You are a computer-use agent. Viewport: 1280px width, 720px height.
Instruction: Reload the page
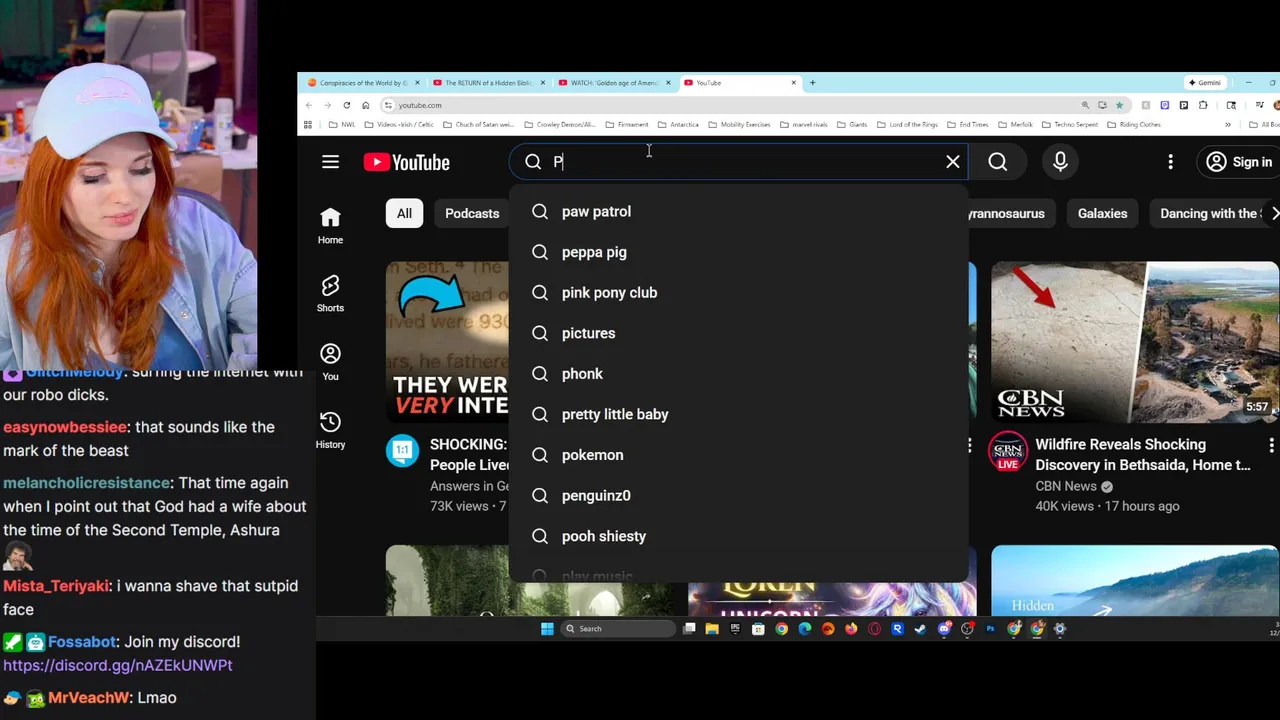tap(347, 105)
